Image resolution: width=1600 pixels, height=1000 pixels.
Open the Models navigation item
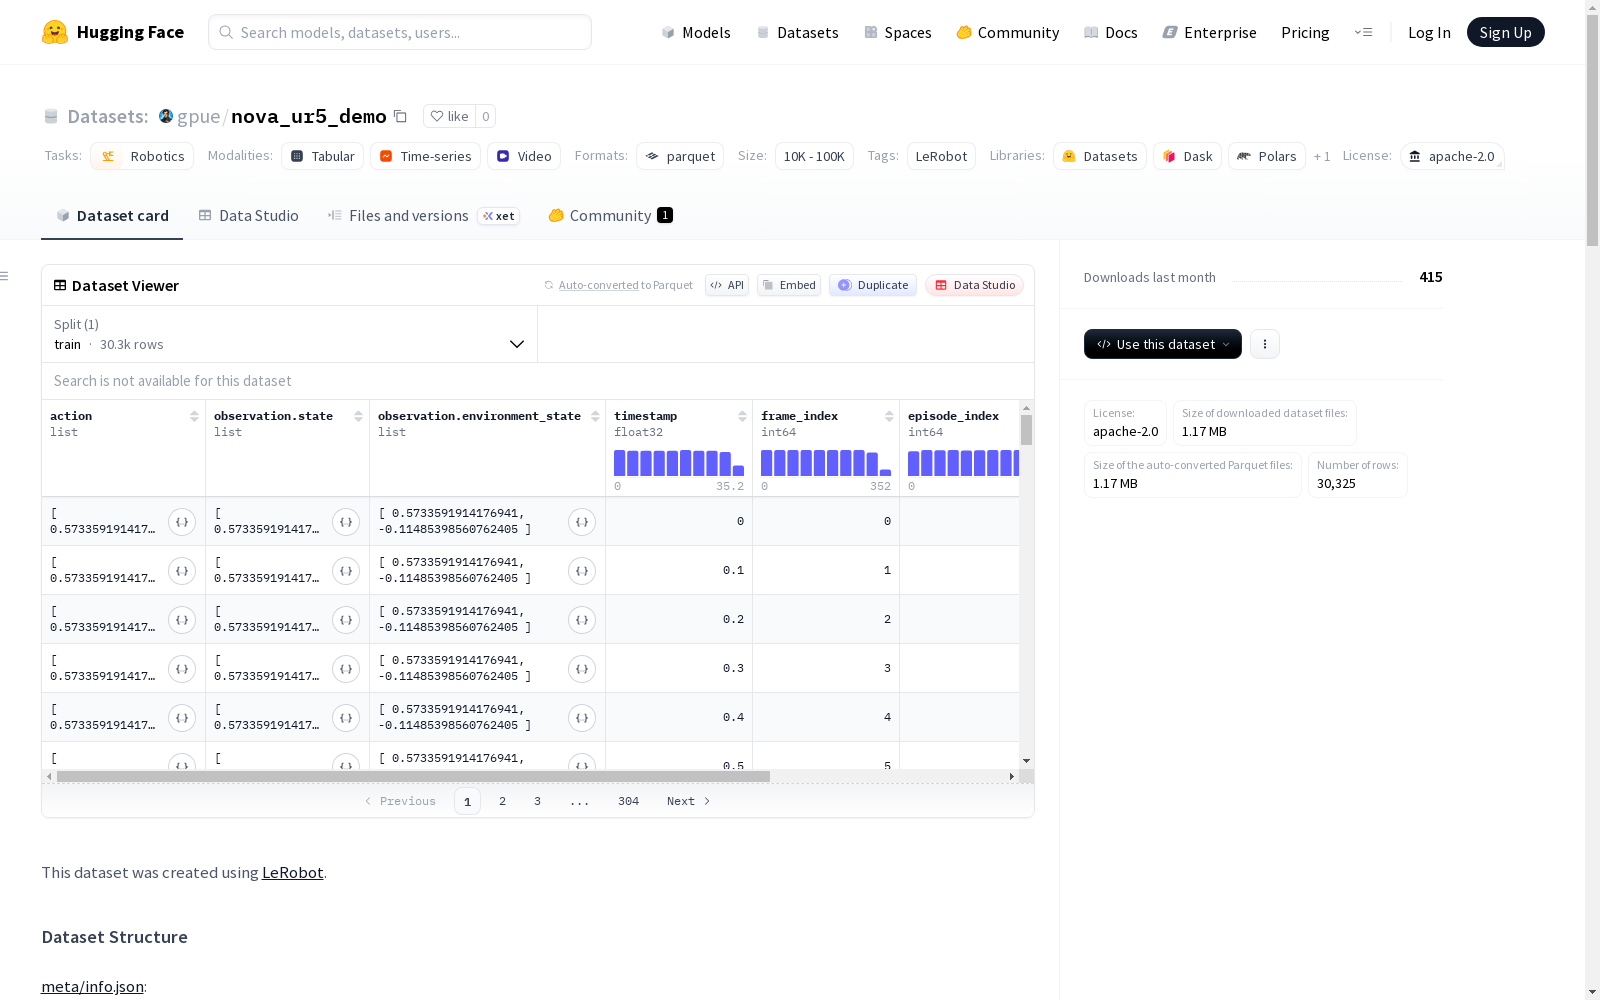tap(696, 32)
